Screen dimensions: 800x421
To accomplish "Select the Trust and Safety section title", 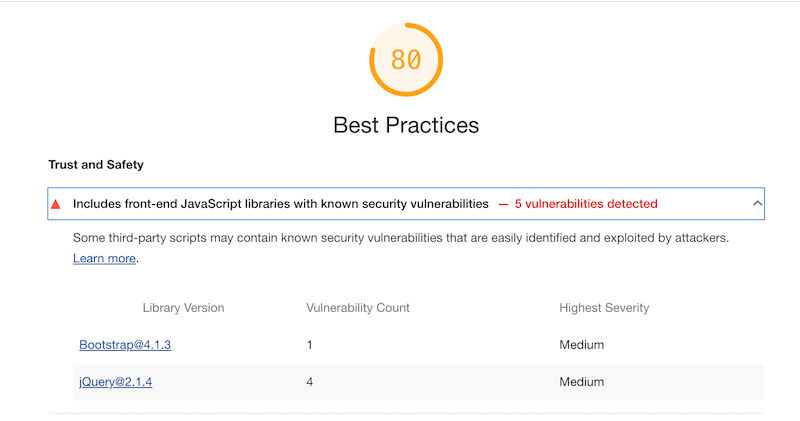I will [96, 165].
